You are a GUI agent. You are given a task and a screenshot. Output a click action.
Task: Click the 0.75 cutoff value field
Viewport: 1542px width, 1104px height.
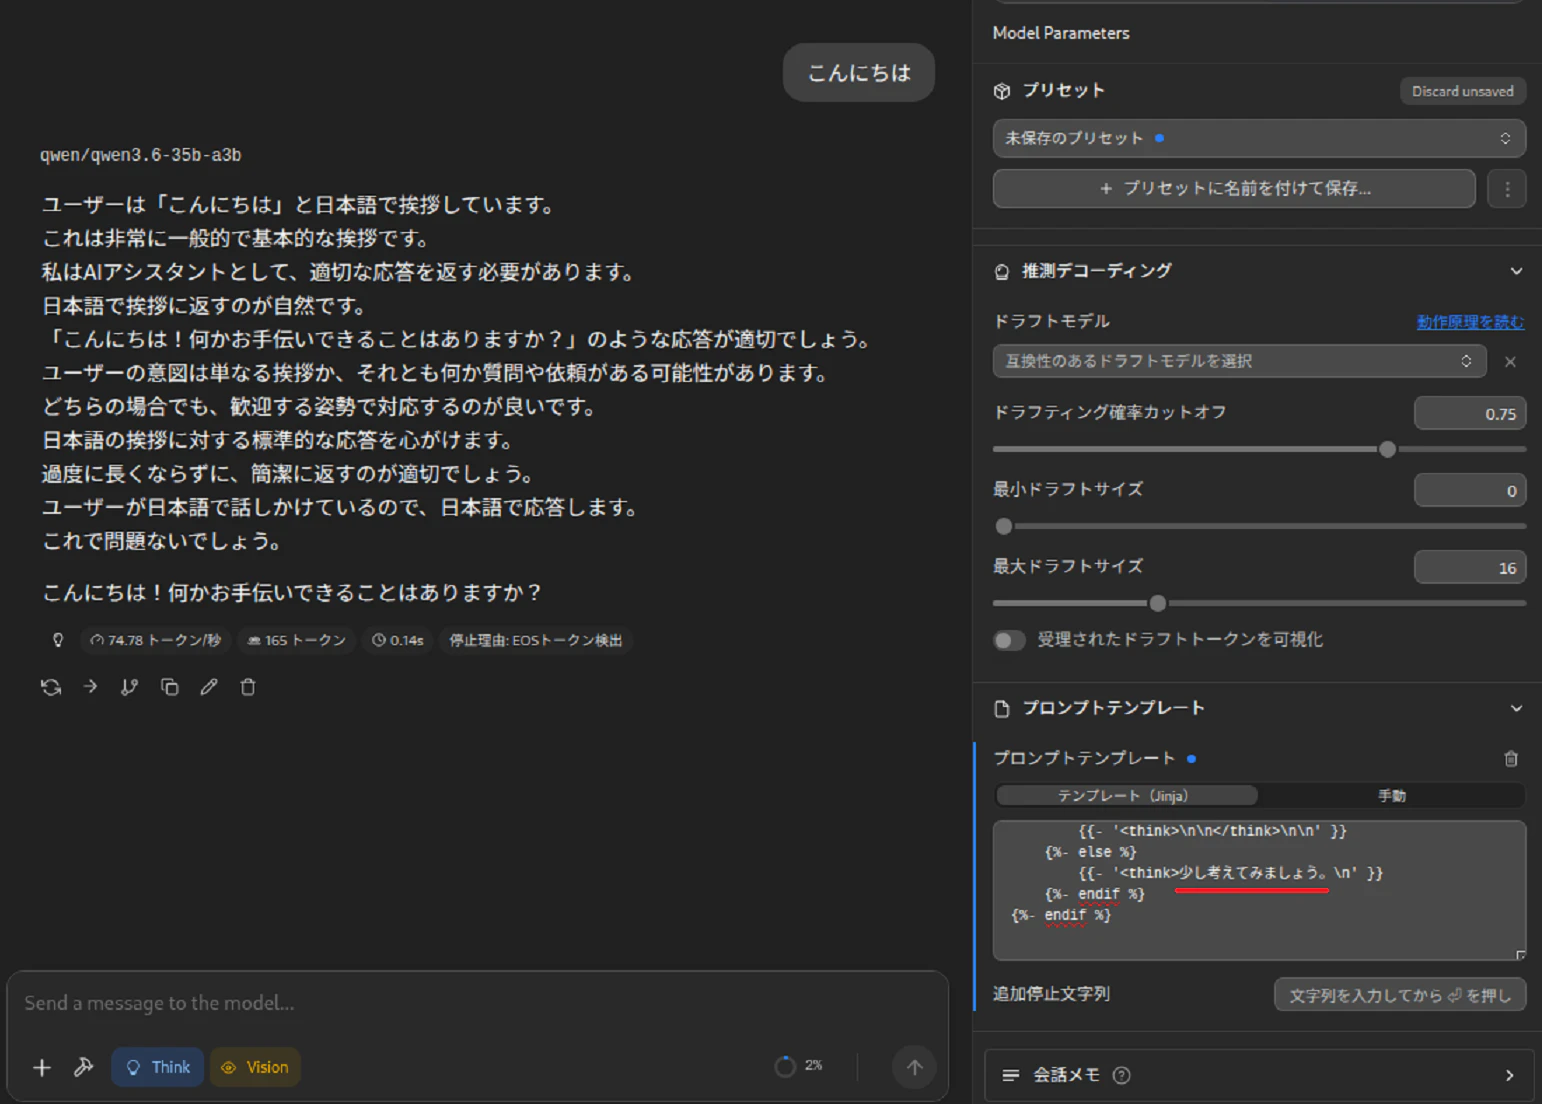pyautogui.click(x=1469, y=413)
